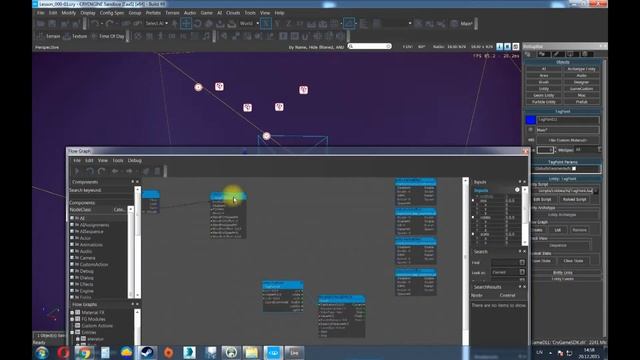Click the Clear State button

coord(573,261)
